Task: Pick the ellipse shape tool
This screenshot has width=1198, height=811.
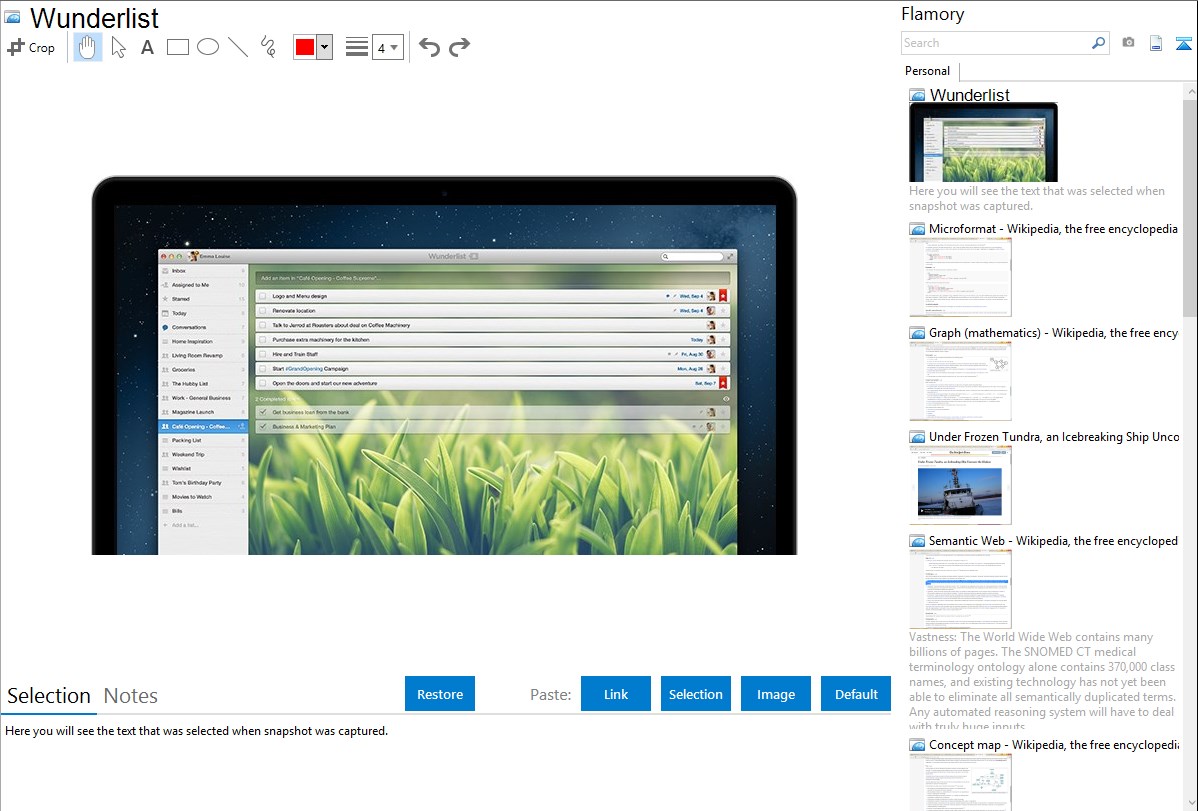Action: click(x=208, y=47)
